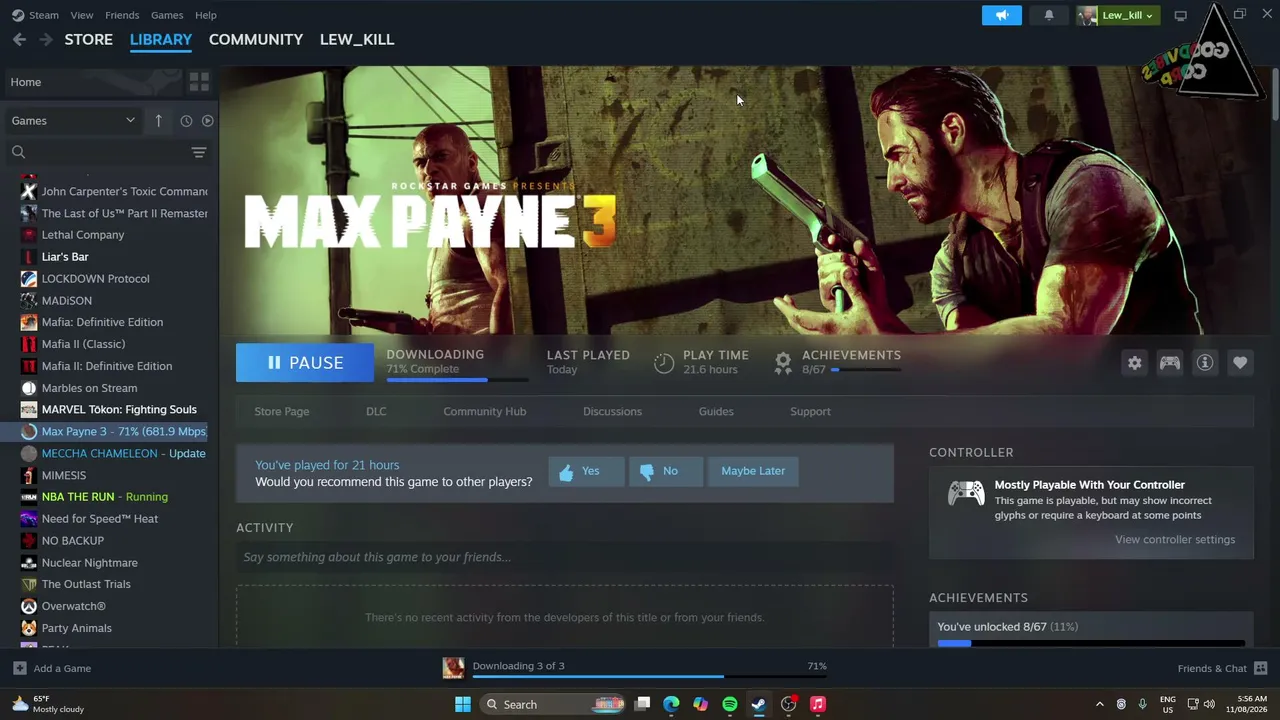Image resolution: width=1280 pixels, height=720 pixels.
Task: Open the DLC link
Action: 376,411
